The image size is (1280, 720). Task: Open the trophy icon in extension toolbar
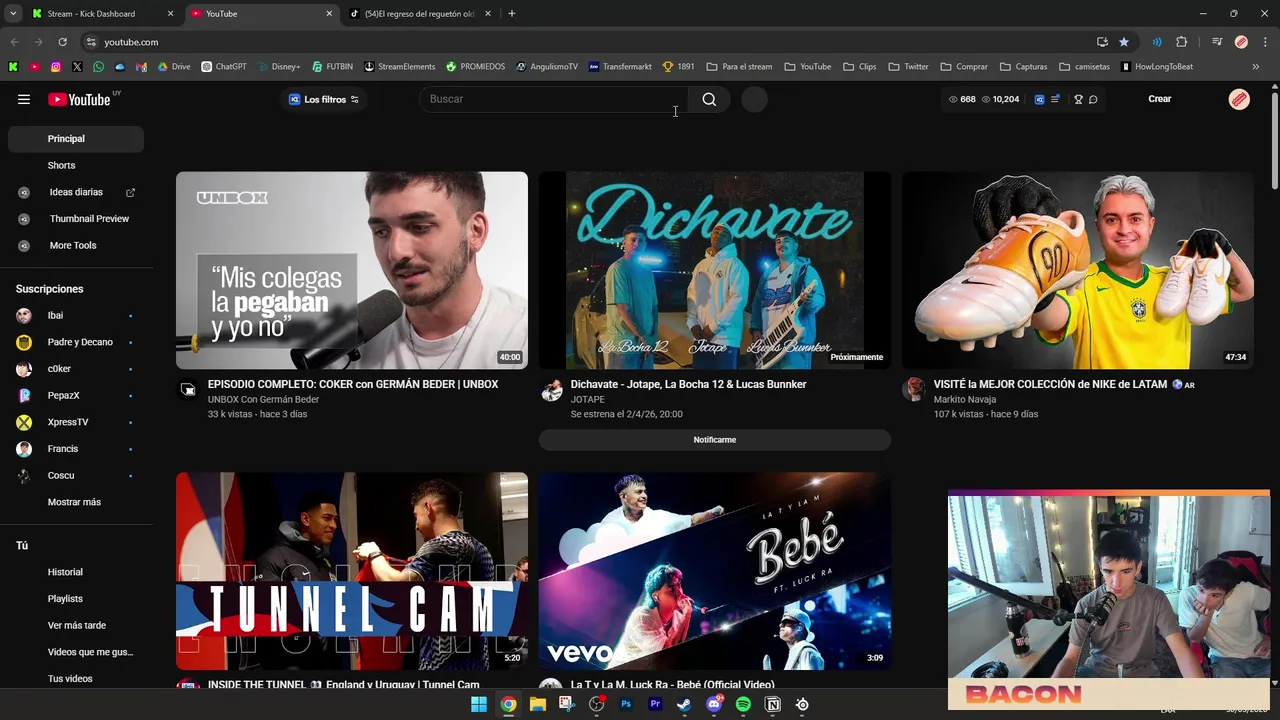pyautogui.click(x=1078, y=99)
